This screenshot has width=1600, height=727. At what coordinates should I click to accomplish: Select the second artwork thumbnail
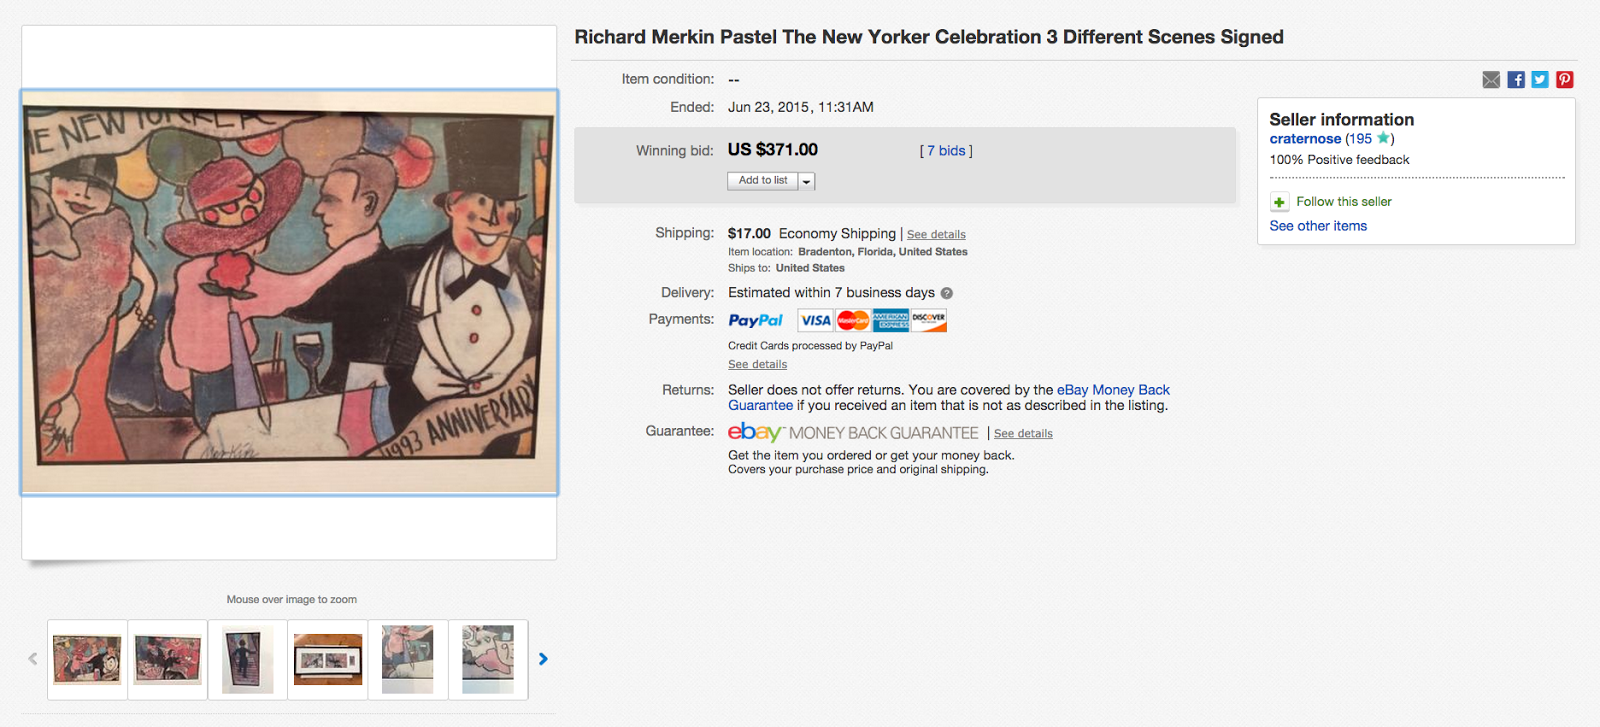pyautogui.click(x=168, y=660)
